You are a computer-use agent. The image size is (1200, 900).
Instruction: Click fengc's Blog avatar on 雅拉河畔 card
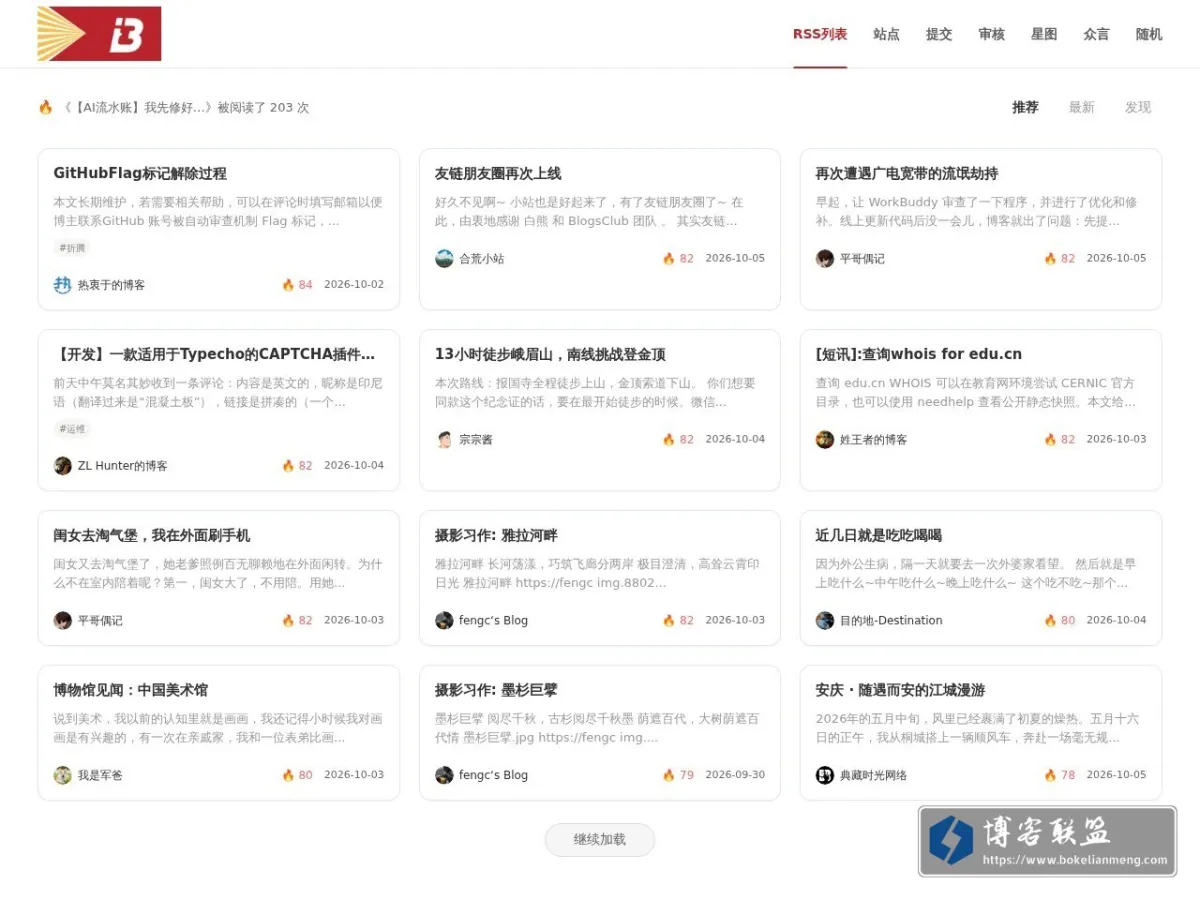[444, 620]
